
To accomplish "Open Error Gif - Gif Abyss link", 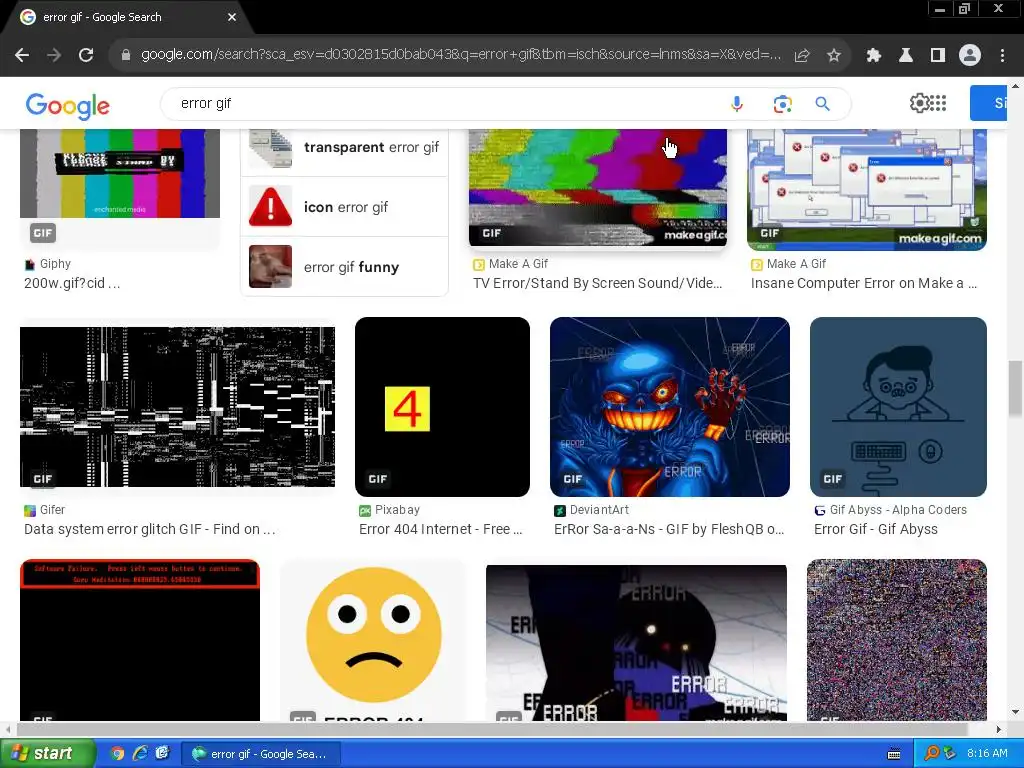I will click(x=876, y=529).
